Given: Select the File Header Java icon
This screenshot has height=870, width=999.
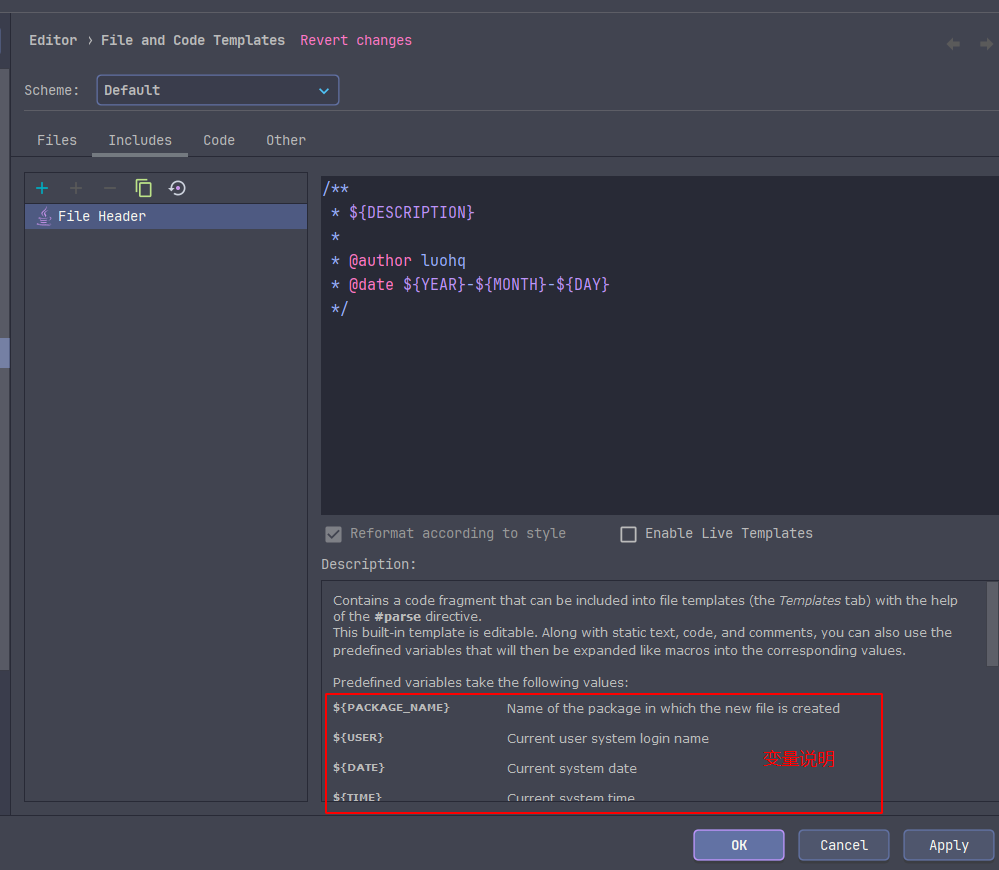Looking at the screenshot, I should point(43,216).
